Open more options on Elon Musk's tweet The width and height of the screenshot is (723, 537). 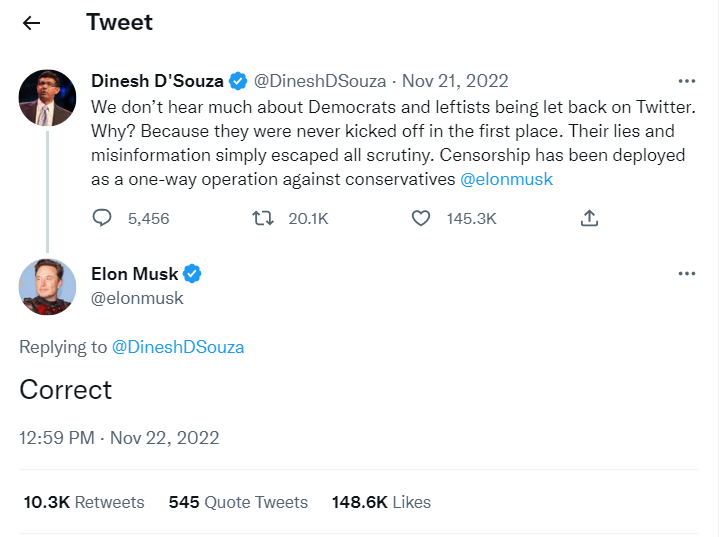click(686, 273)
